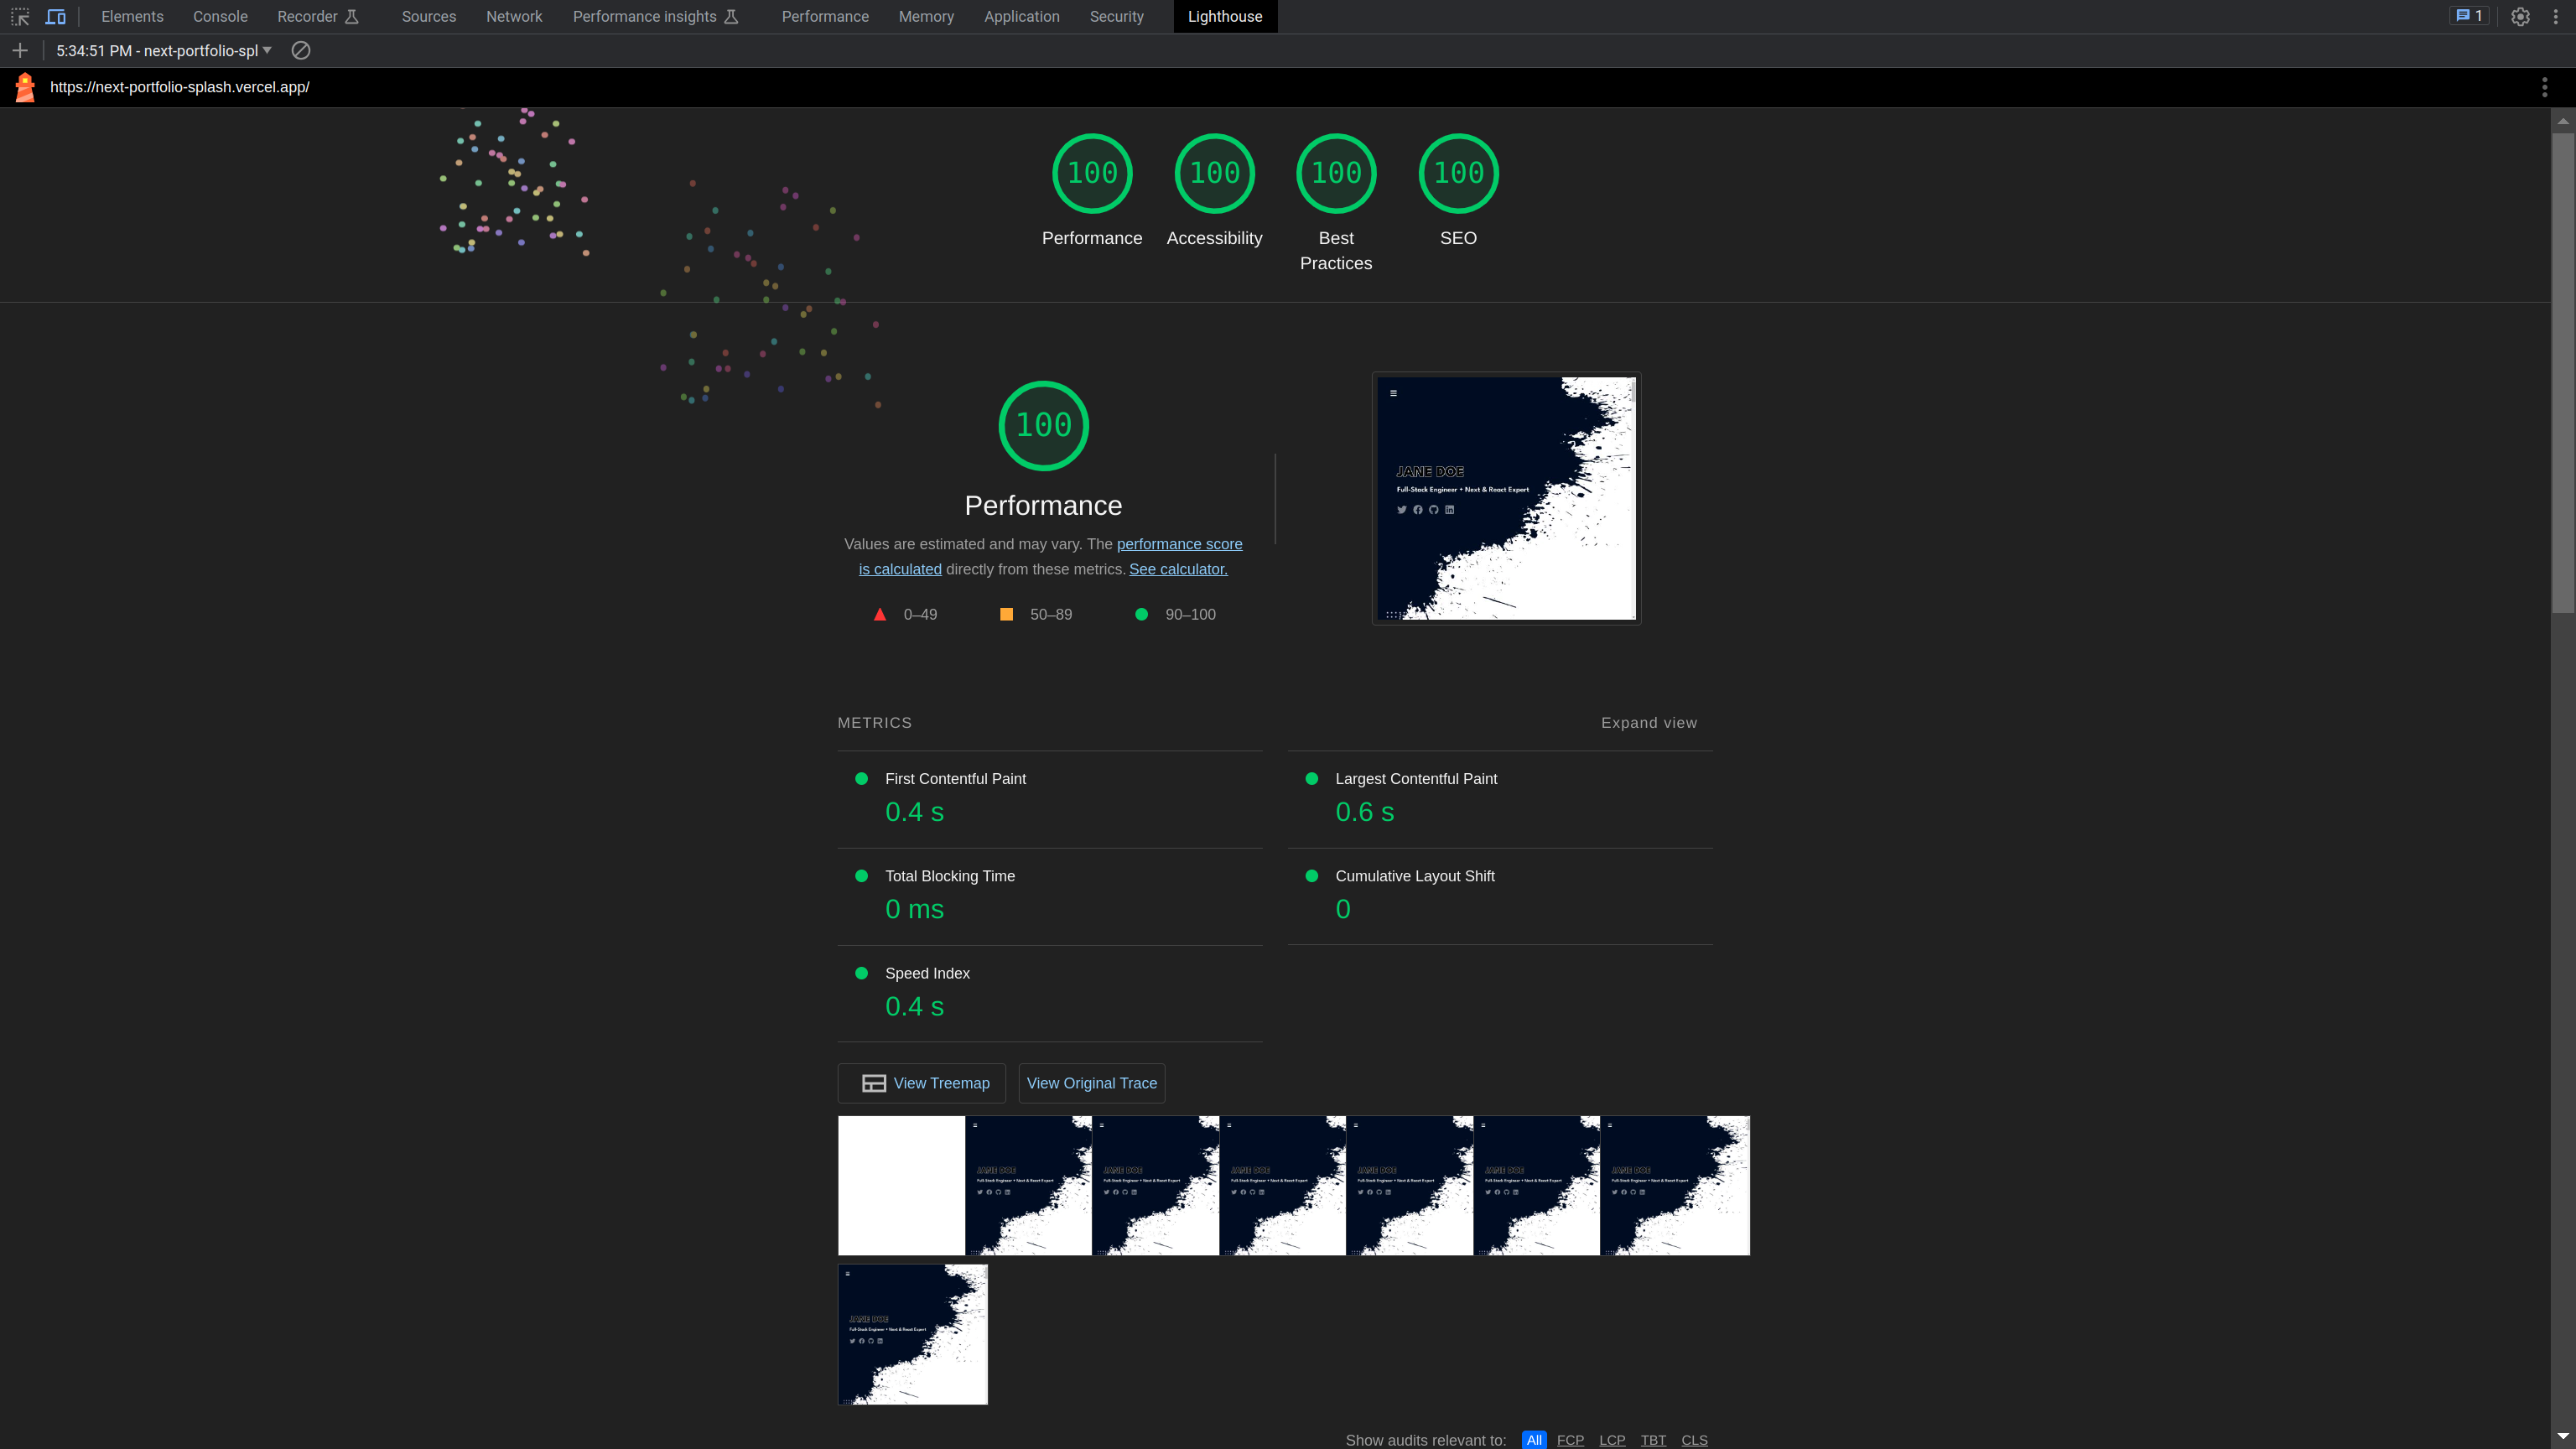Filter audits by FCP
The width and height of the screenshot is (2576, 1449).
(x=1570, y=1439)
